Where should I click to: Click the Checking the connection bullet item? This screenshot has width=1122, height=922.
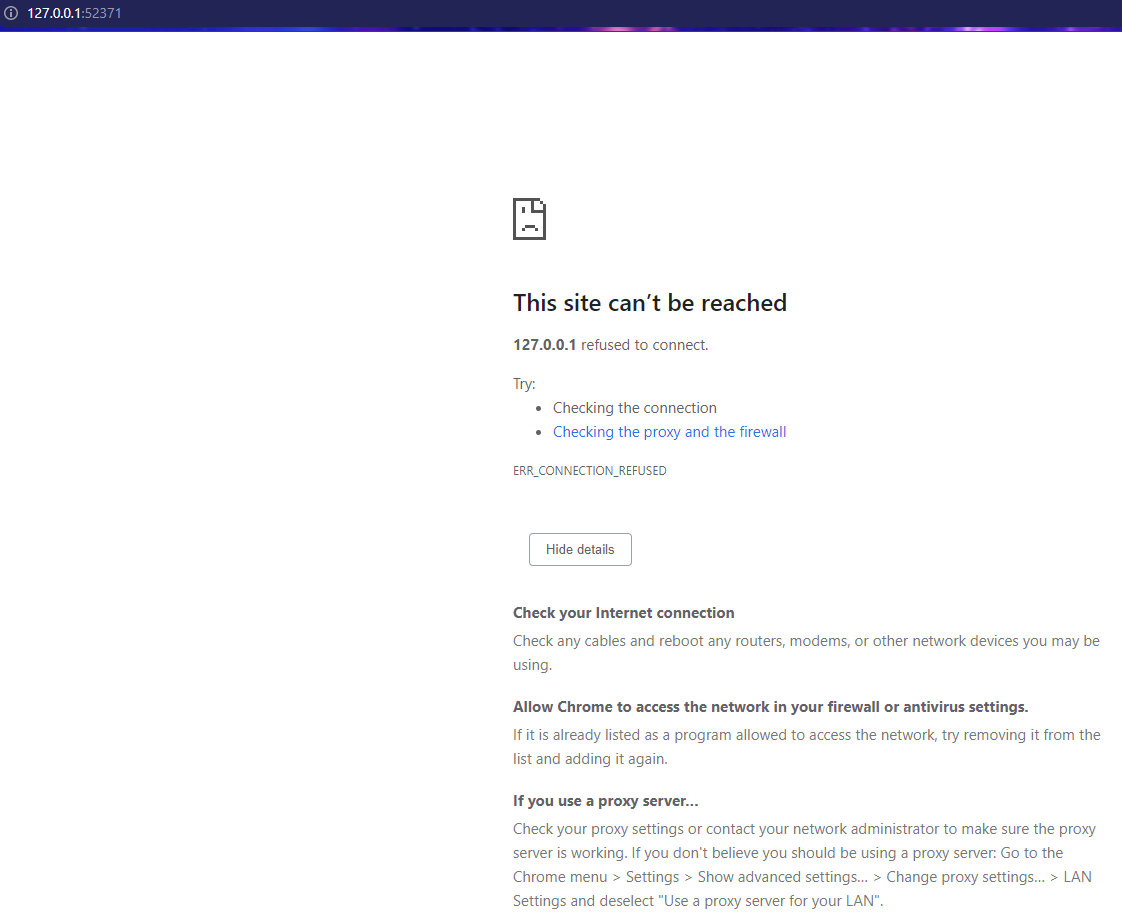pyautogui.click(x=634, y=407)
